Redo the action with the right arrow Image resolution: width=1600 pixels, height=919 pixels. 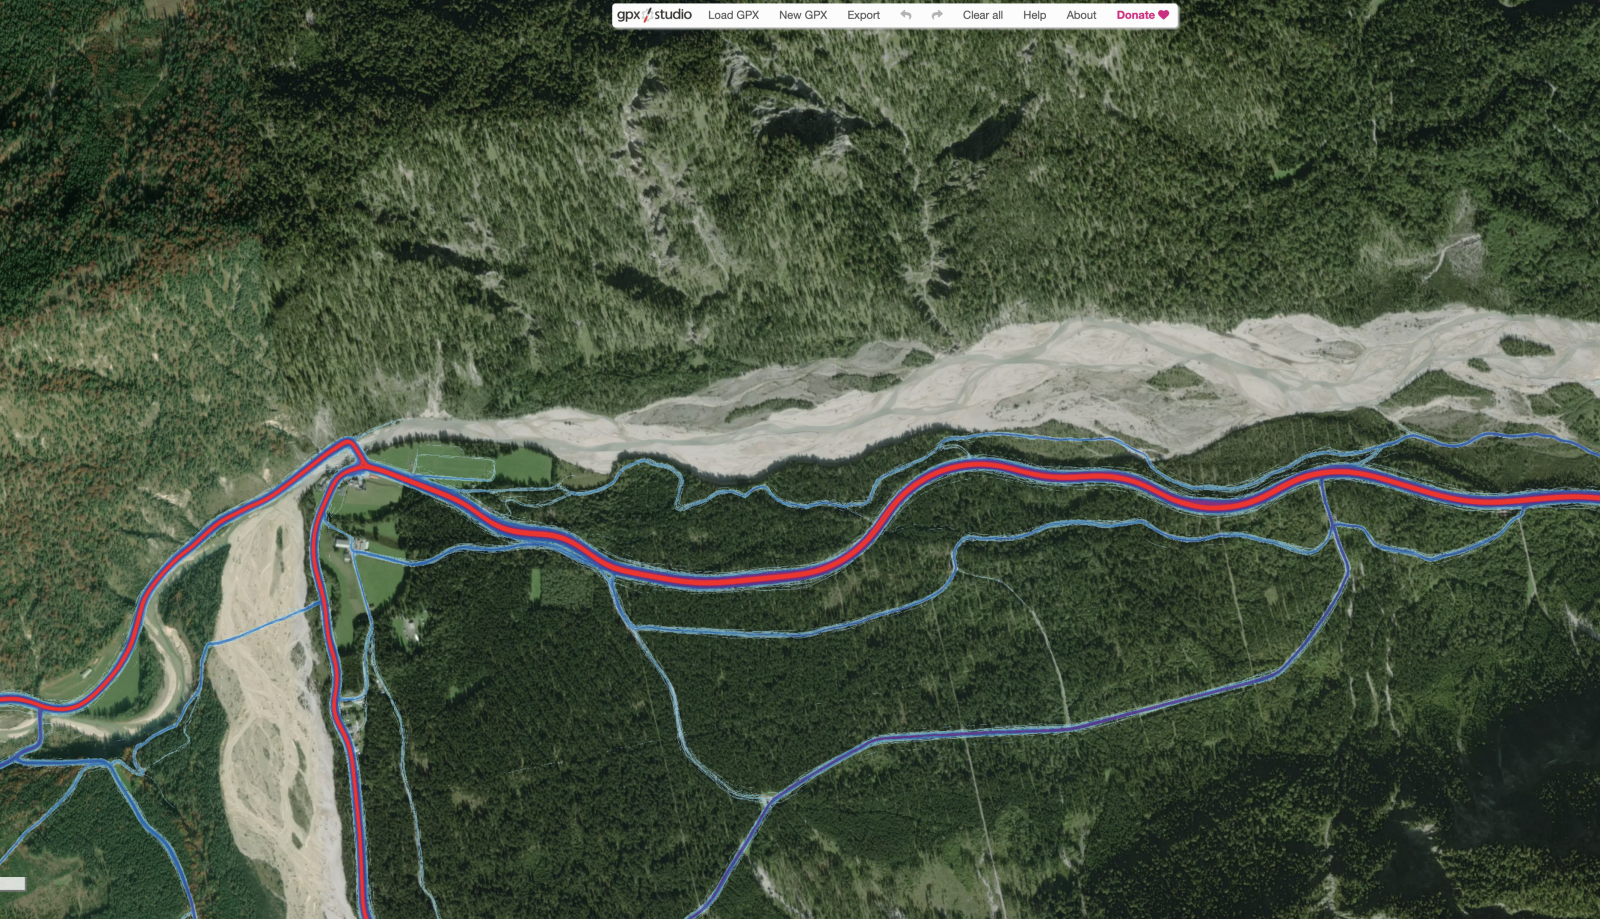(937, 15)
